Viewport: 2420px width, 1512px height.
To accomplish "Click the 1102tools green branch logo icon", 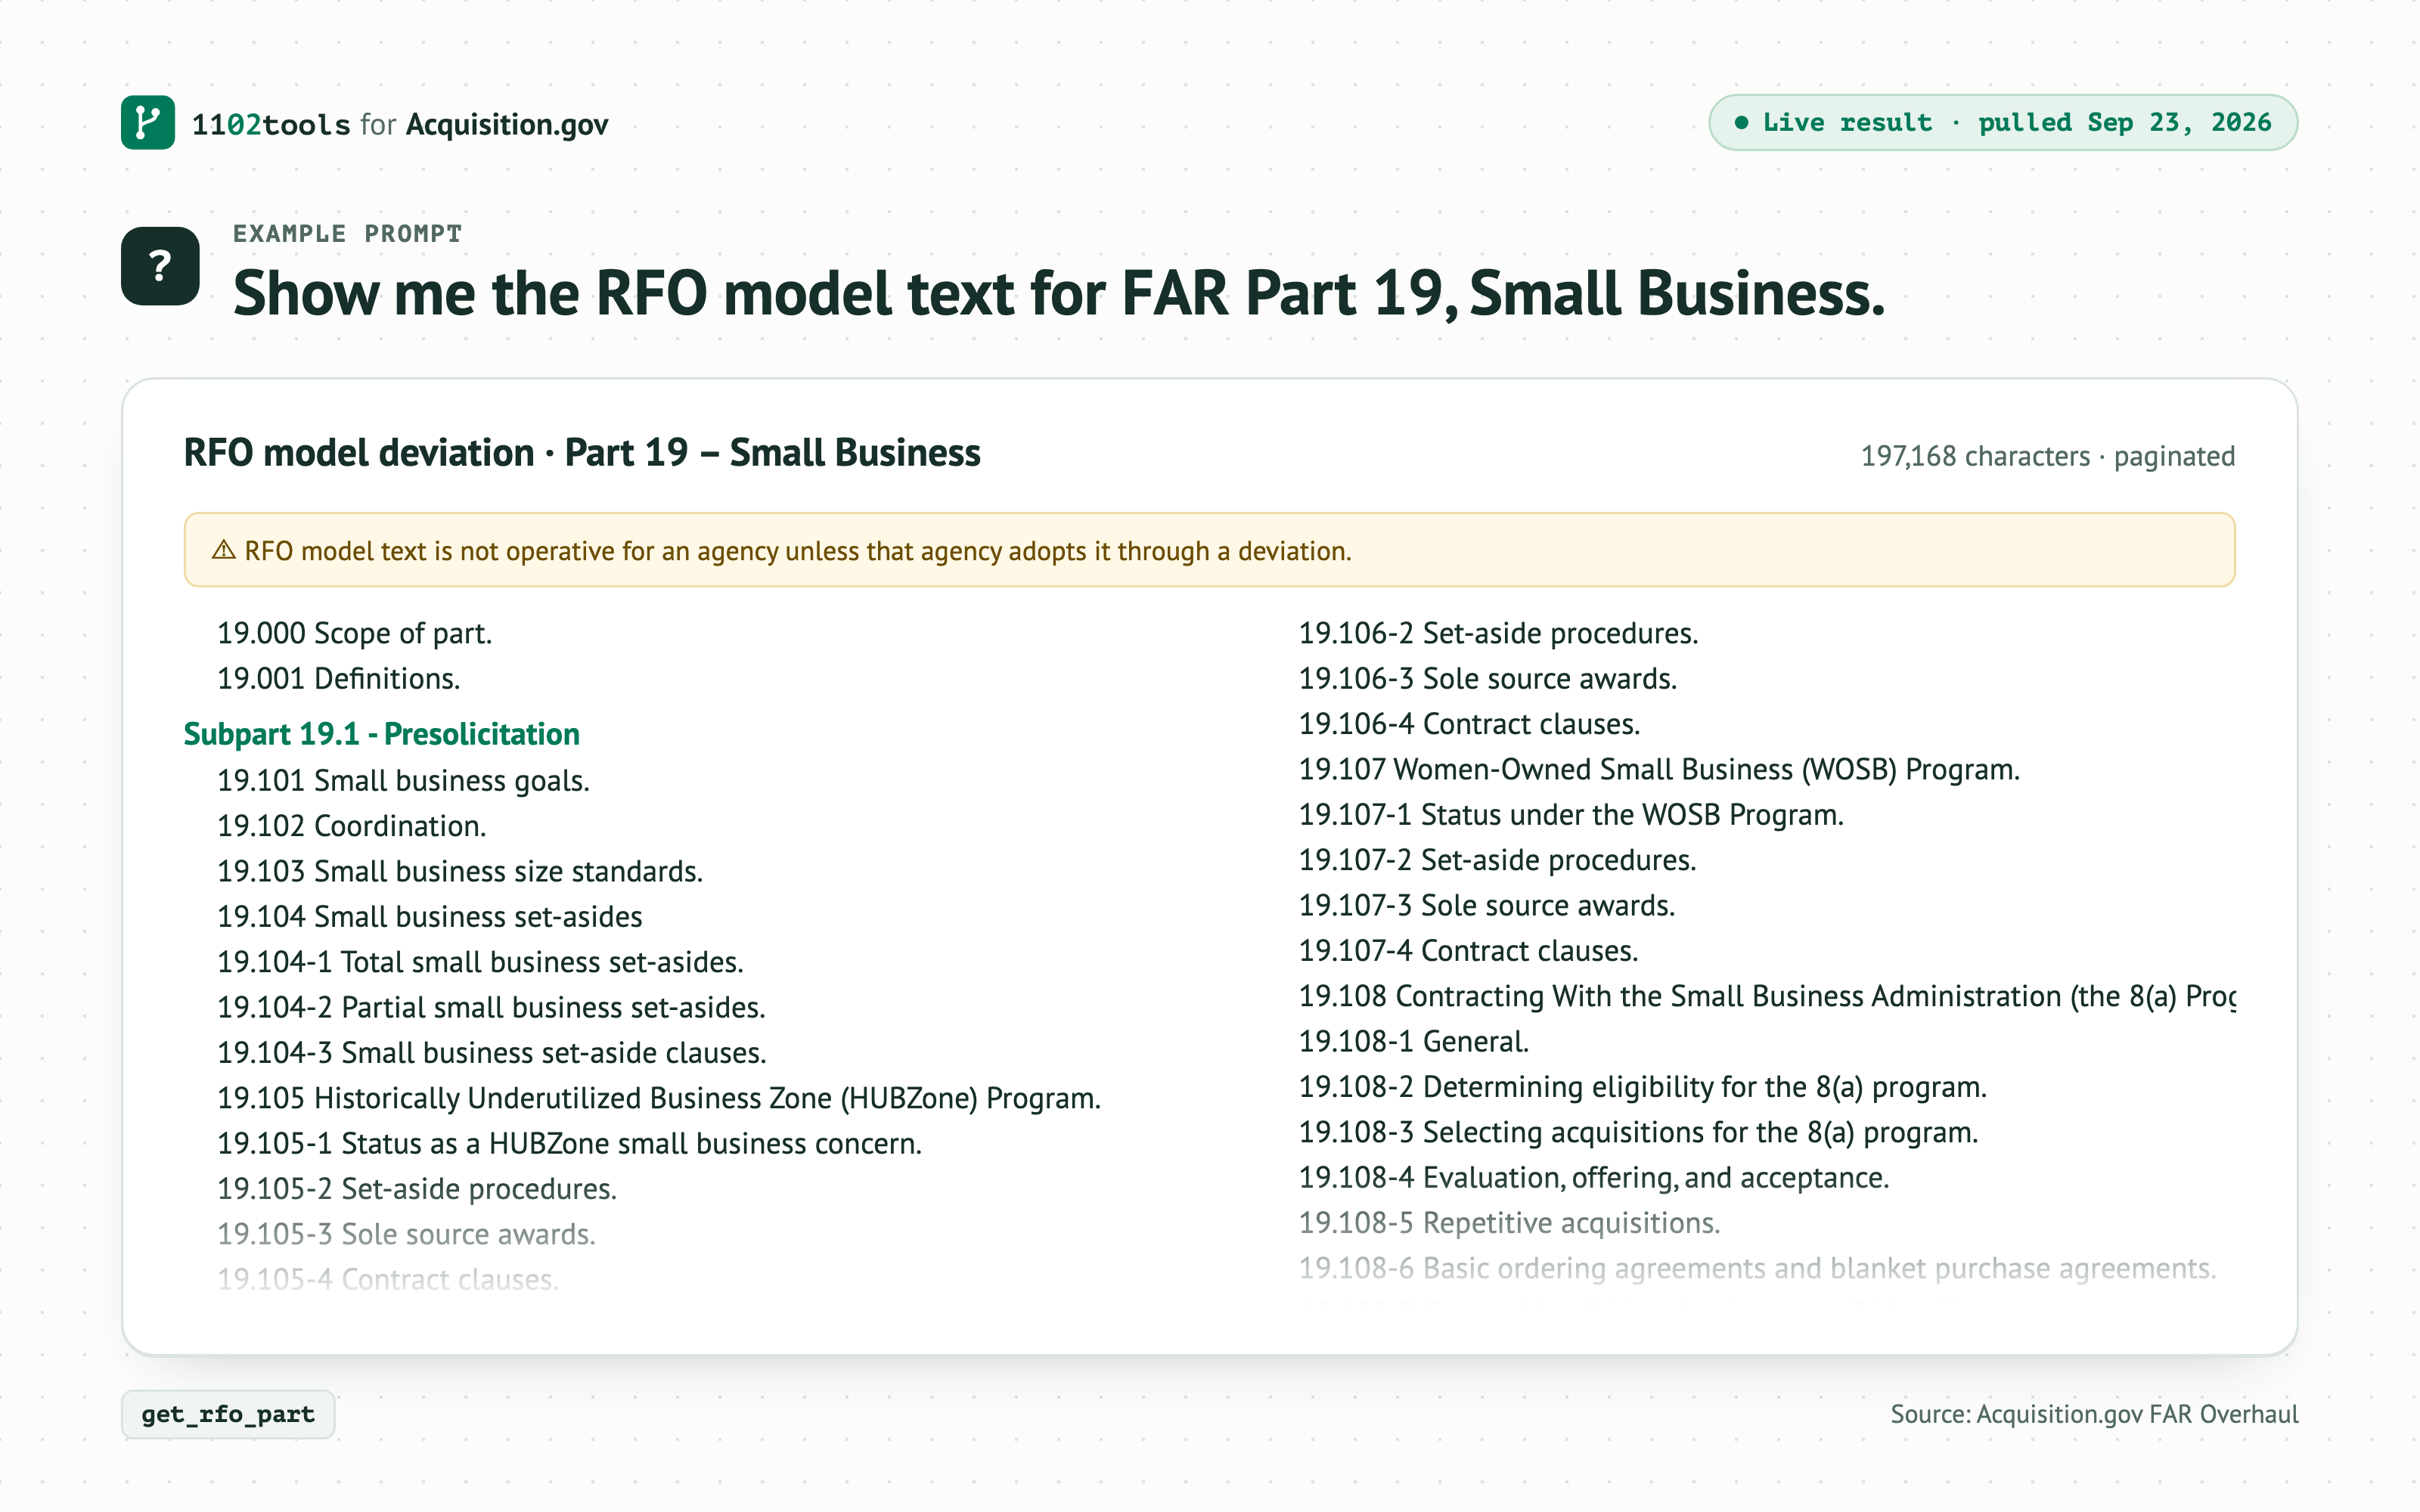I will pyautogui.click(x=148, y=123).
